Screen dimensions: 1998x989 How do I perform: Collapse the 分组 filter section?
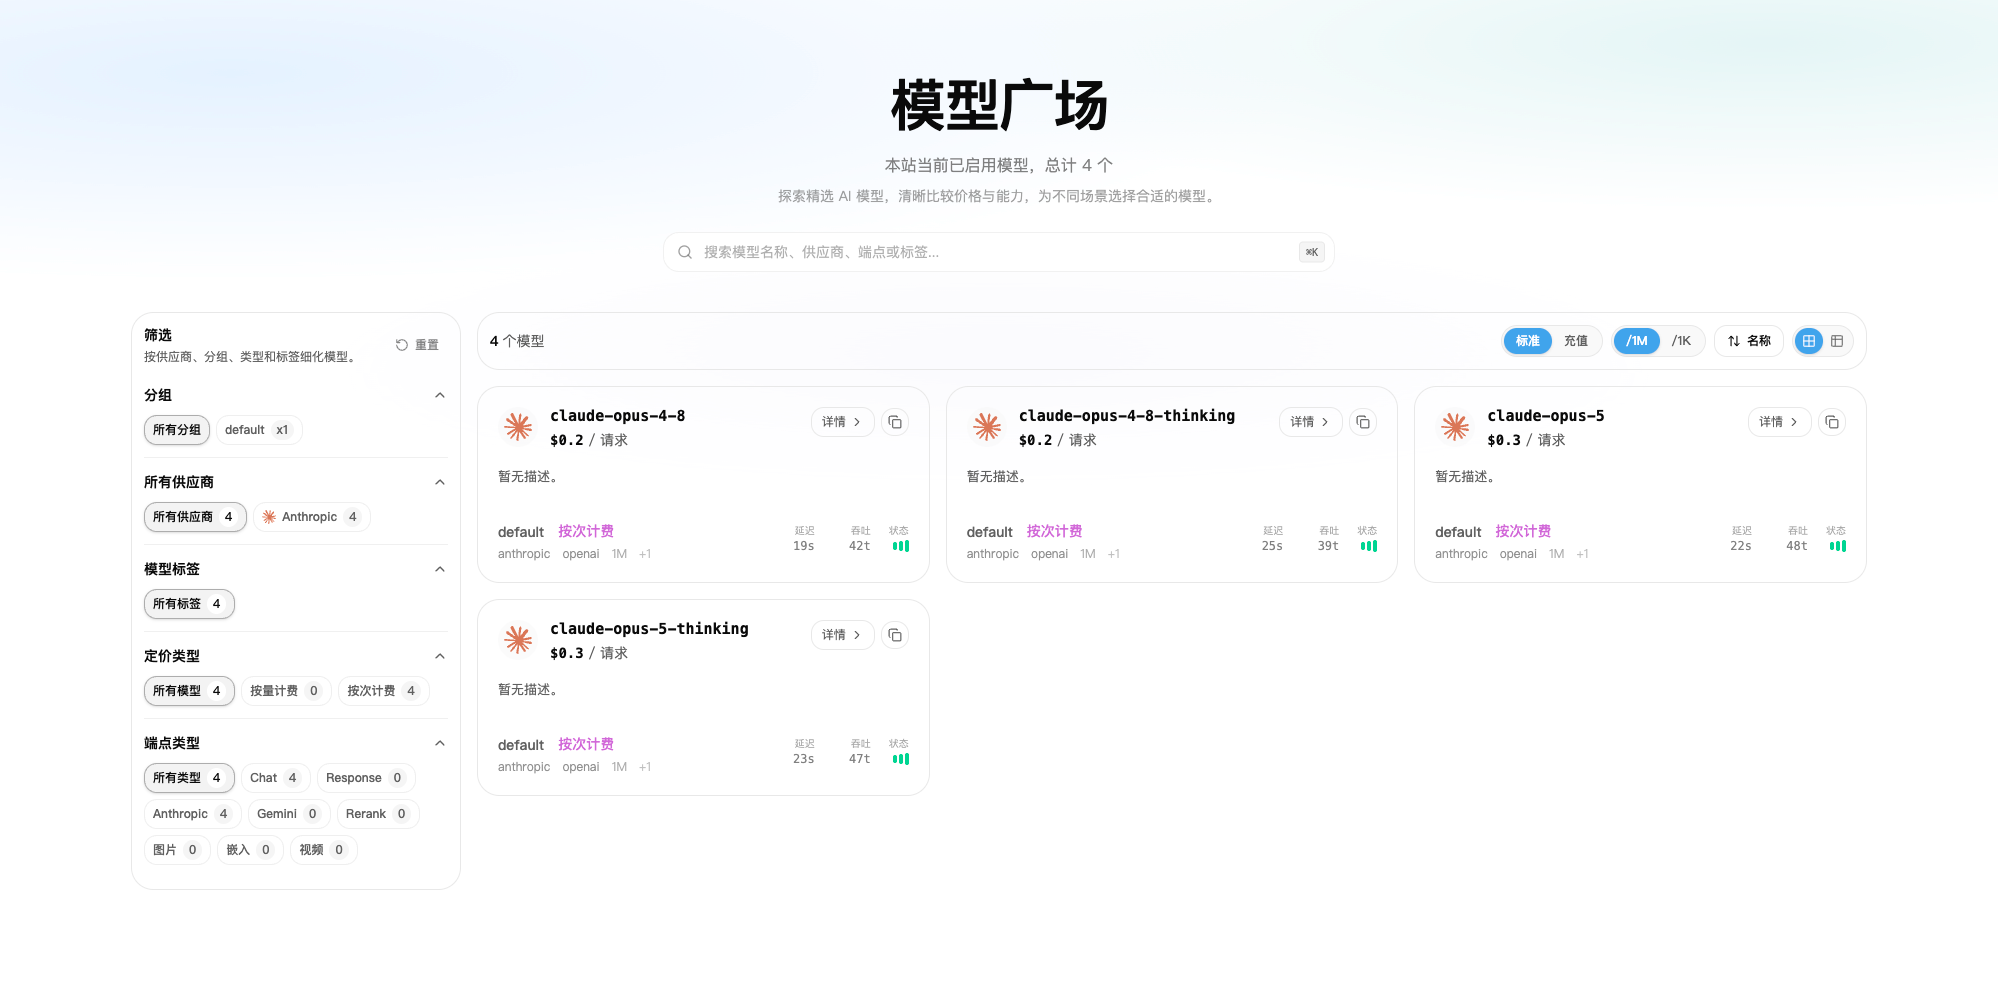(440, 395)
